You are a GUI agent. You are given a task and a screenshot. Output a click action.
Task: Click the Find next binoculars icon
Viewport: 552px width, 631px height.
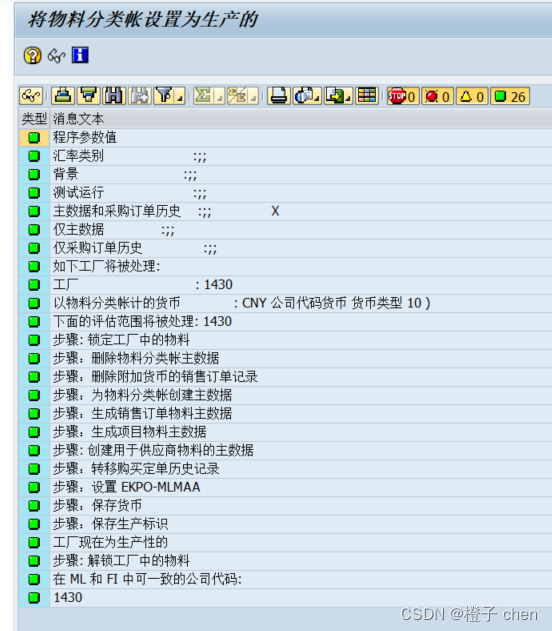140,96
